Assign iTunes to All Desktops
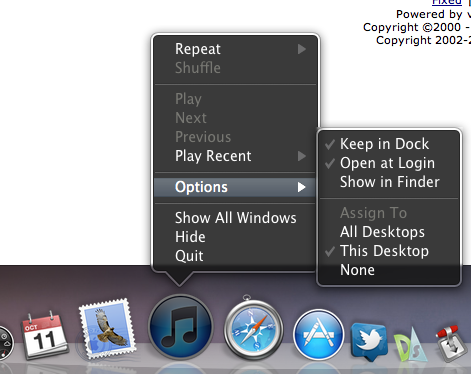This screenshot has height=374, width=471. (x=389, y=232)
